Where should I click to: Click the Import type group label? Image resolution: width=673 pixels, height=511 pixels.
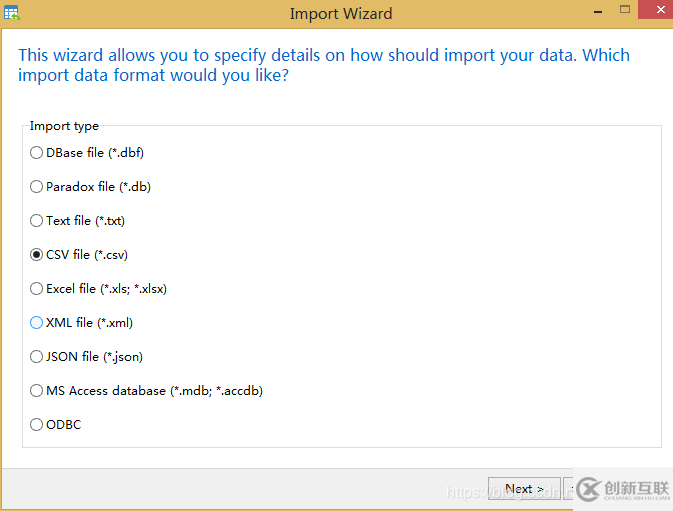click(x=64, y=126)
